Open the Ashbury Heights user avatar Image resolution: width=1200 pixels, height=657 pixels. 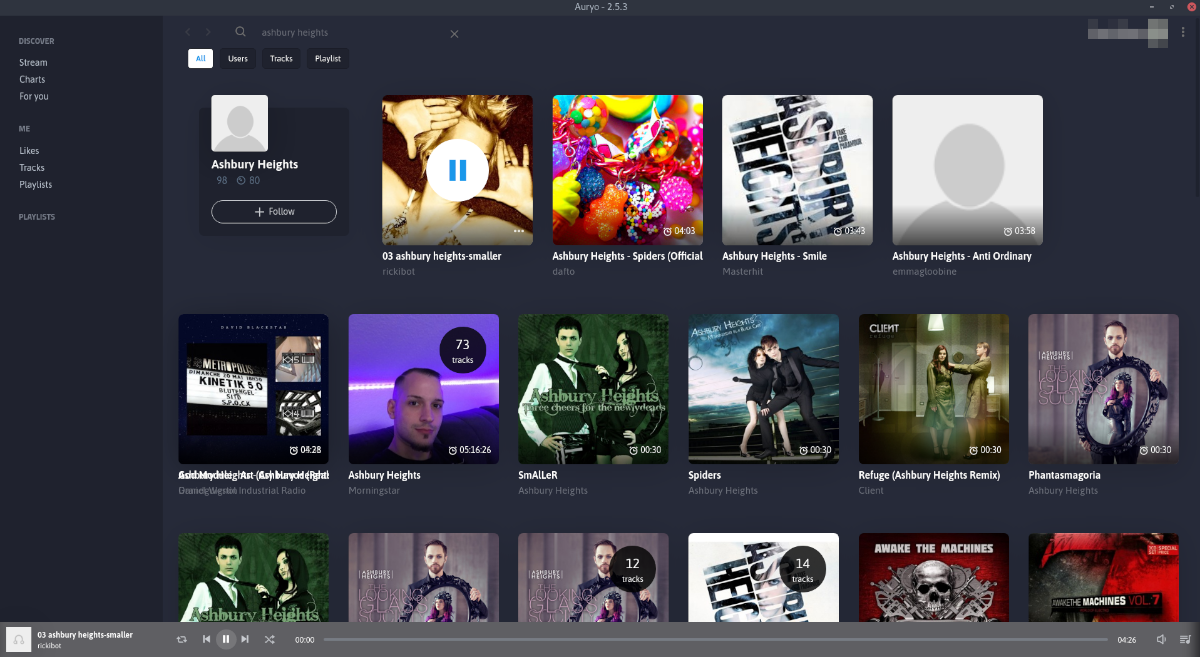click(239, 123)
